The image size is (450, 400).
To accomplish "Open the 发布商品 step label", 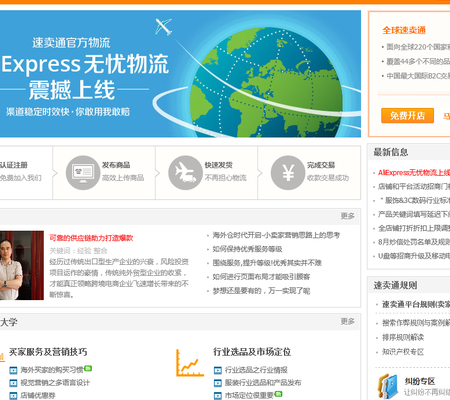I will click(x=116, y=165).
